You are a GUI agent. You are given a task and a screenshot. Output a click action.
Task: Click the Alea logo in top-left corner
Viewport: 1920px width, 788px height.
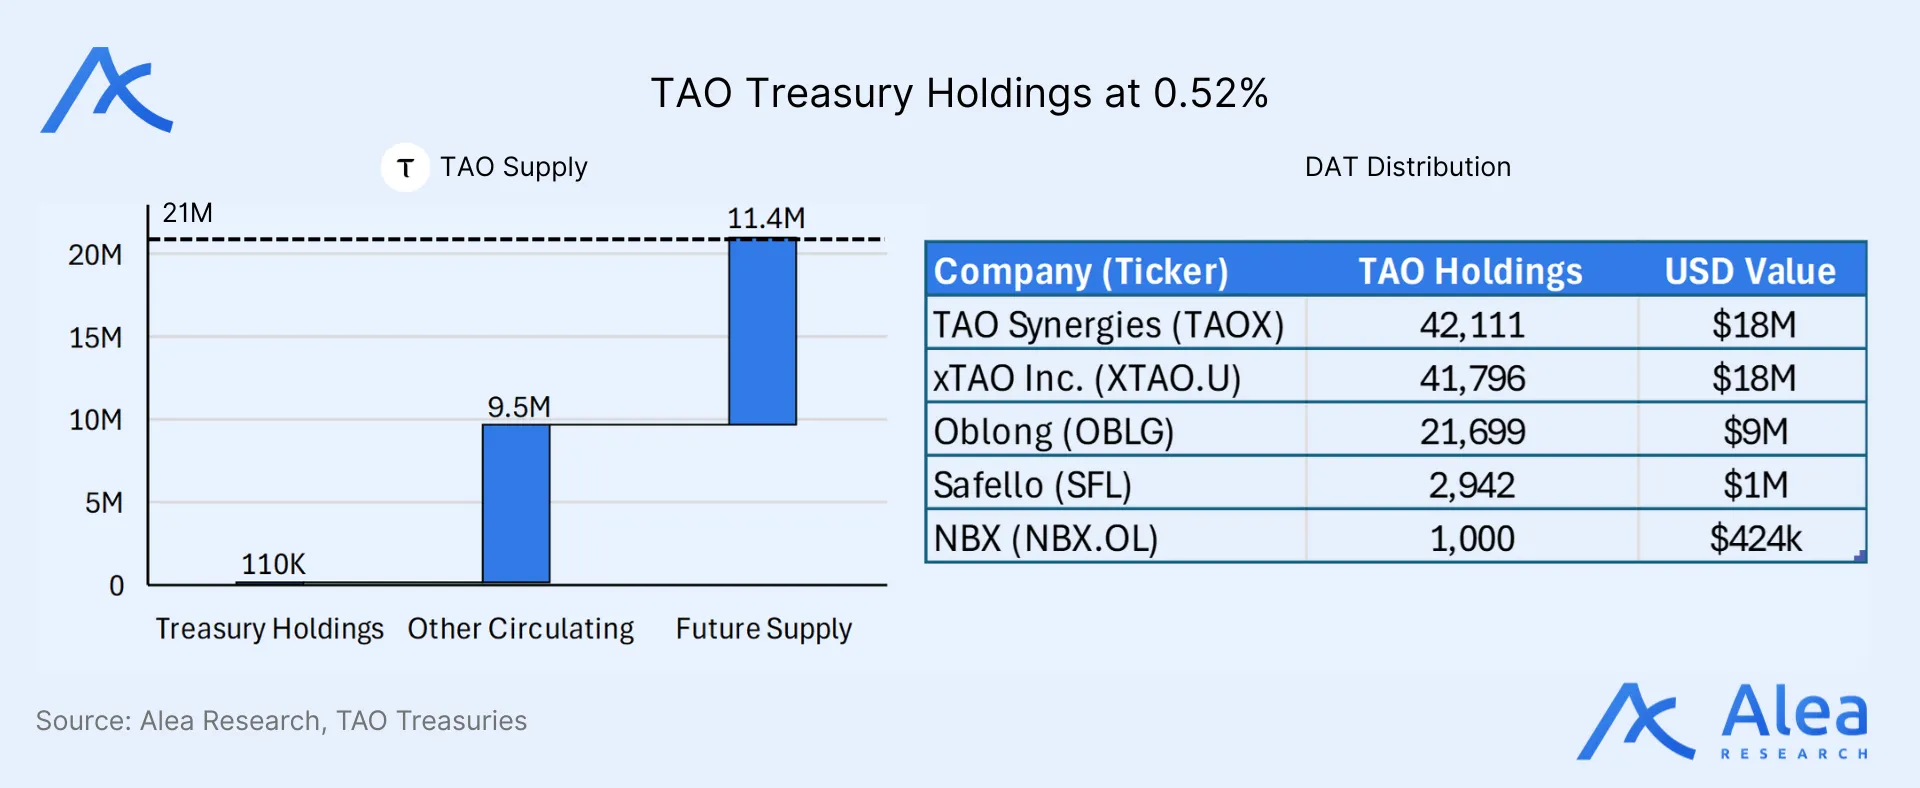pyautogui.click(x=107, y=90)
